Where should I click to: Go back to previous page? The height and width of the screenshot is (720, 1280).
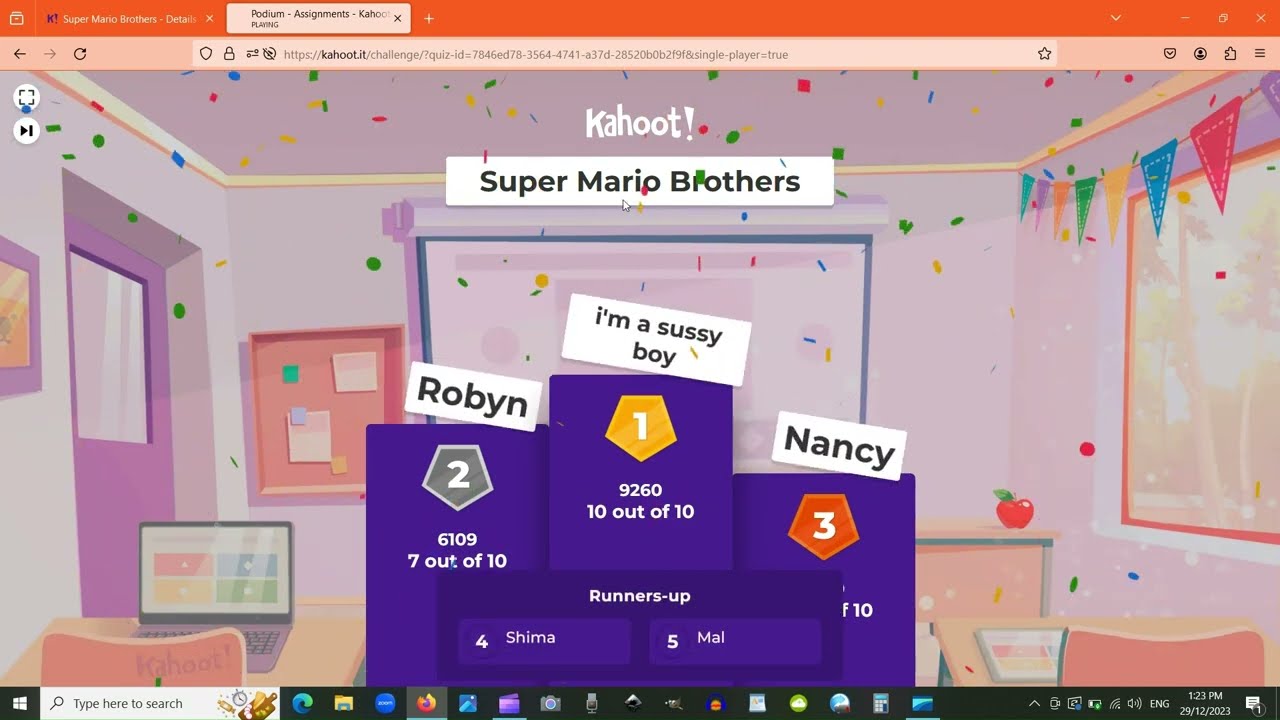20,54
